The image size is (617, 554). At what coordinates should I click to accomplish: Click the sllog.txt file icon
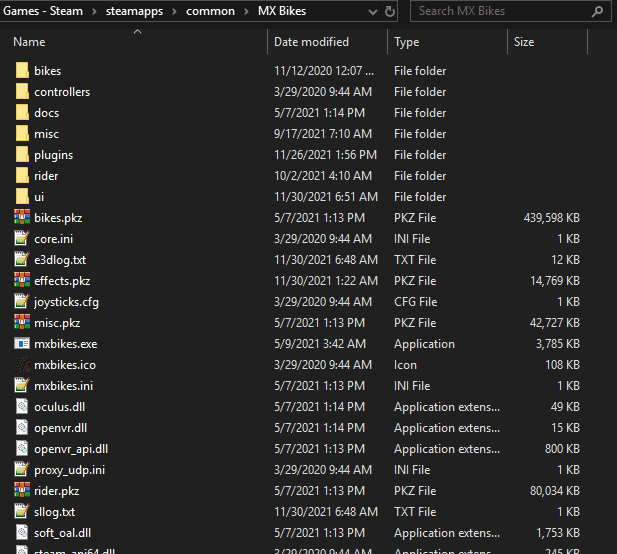pos(22,512)
